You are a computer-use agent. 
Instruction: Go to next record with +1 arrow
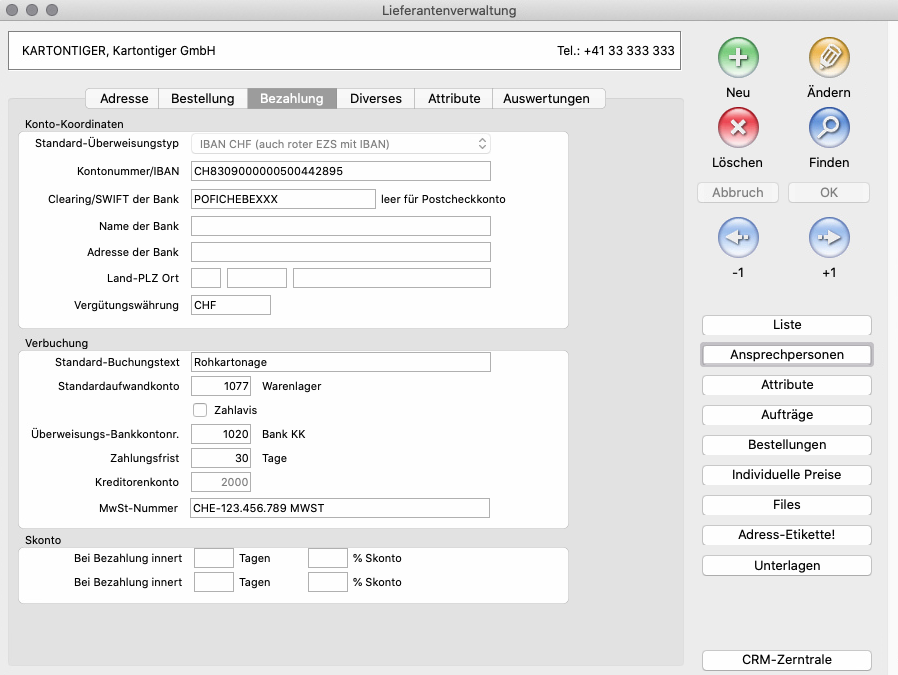click(829, 238)
